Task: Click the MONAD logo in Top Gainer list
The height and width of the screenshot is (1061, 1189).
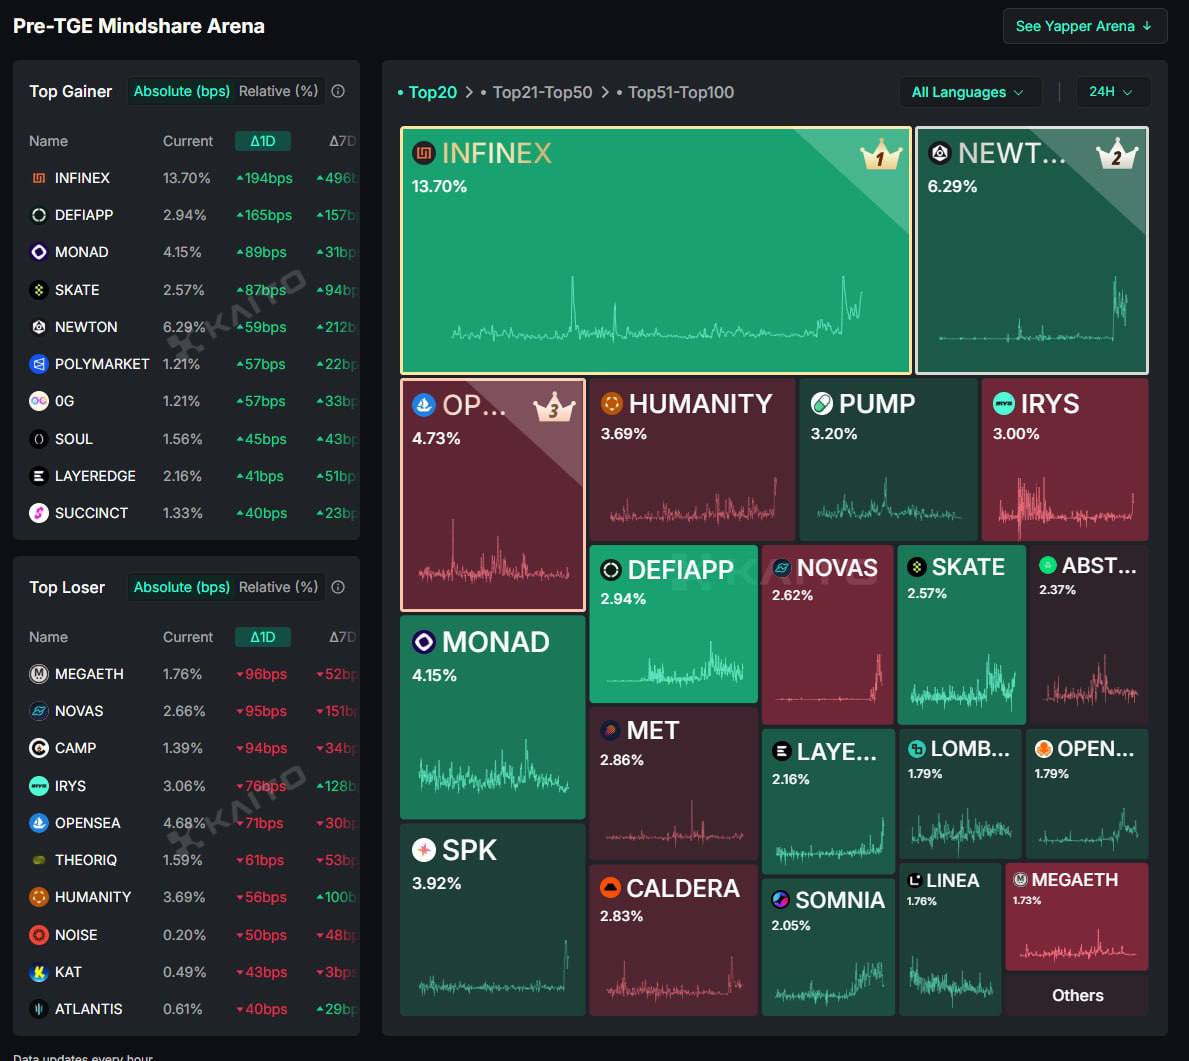Action: [x=39, y=252]
